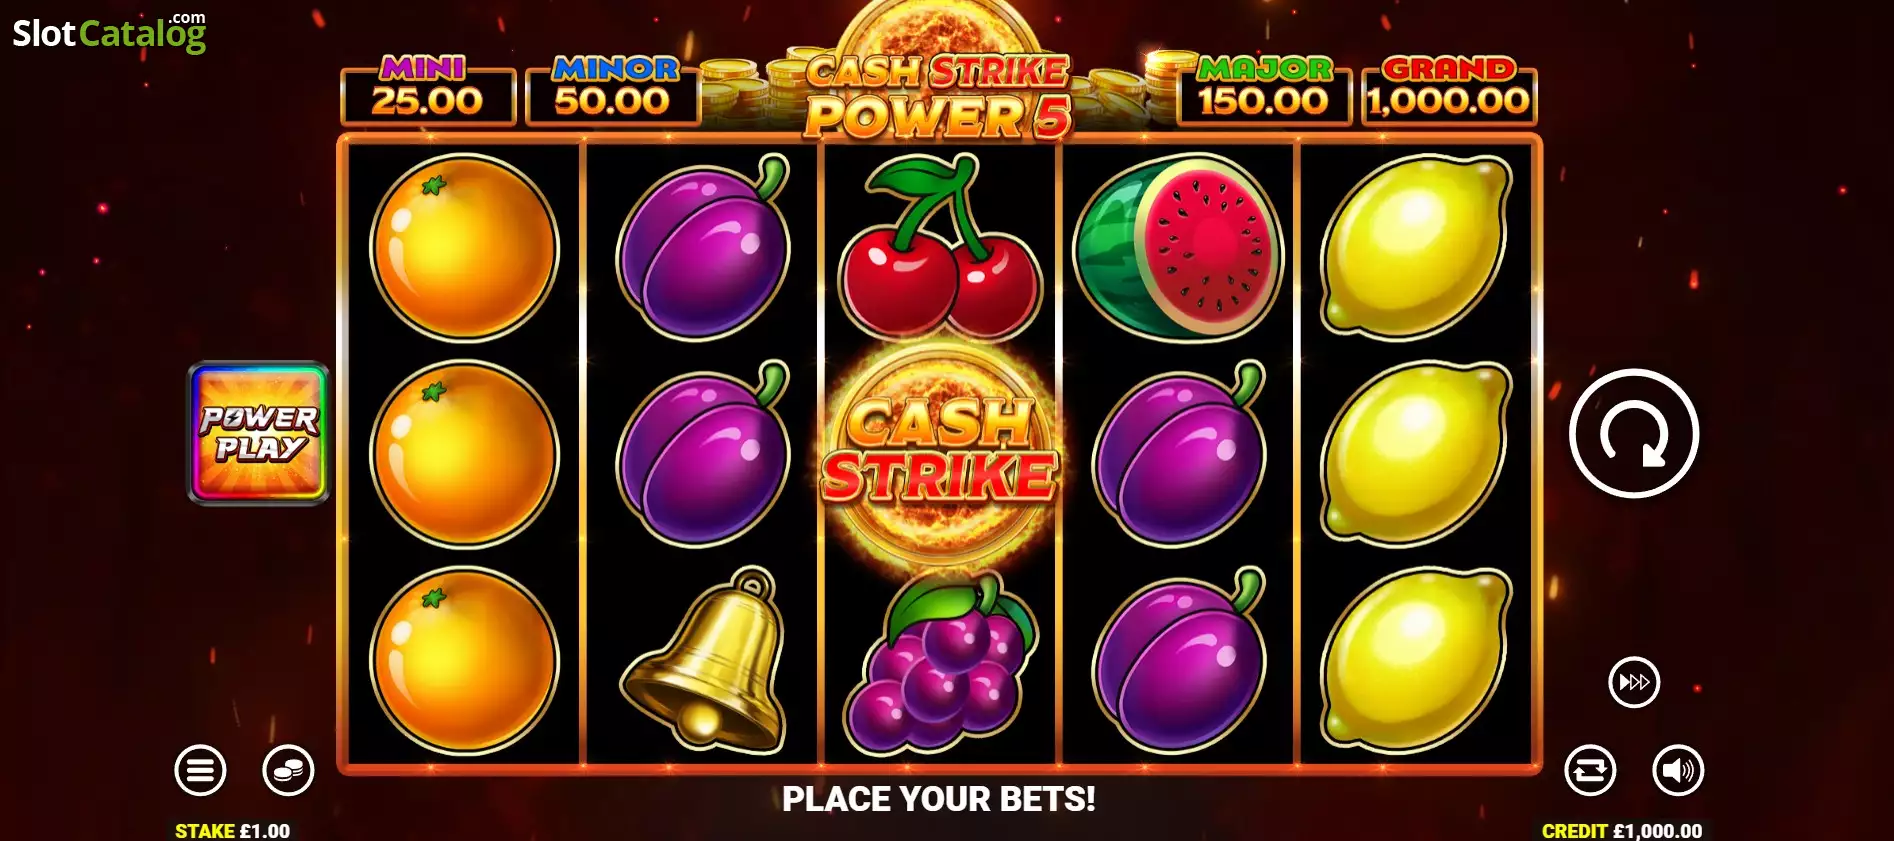This screenshot has width=1894, height=841.
Task: Click the MINI 25.00 jackpot box
Action: pyautogui.click(x=428, y=90)
